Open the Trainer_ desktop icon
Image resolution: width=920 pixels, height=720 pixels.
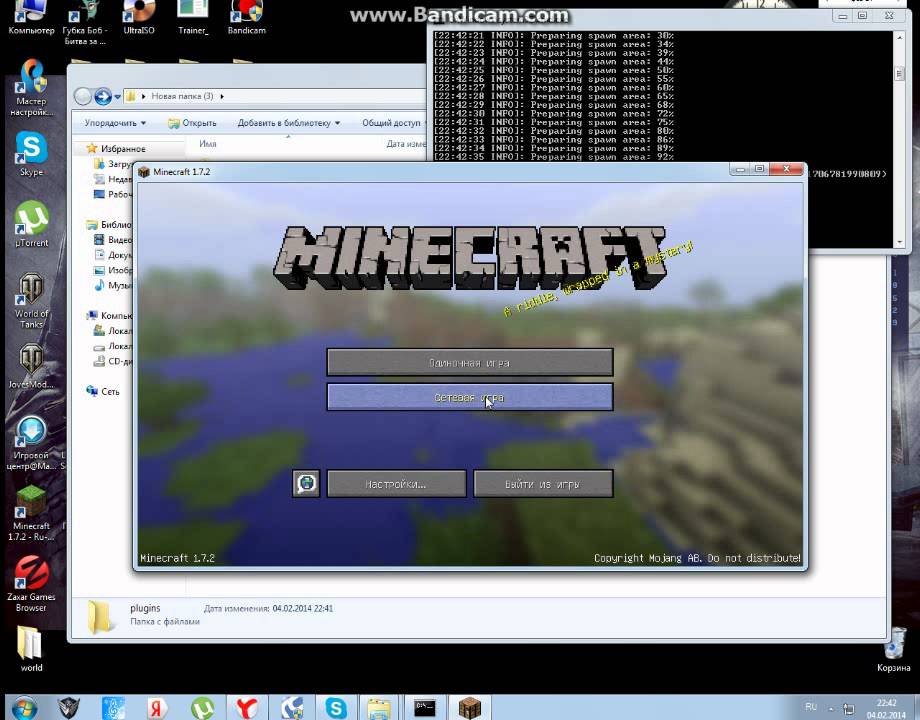(x=193, y=18)
